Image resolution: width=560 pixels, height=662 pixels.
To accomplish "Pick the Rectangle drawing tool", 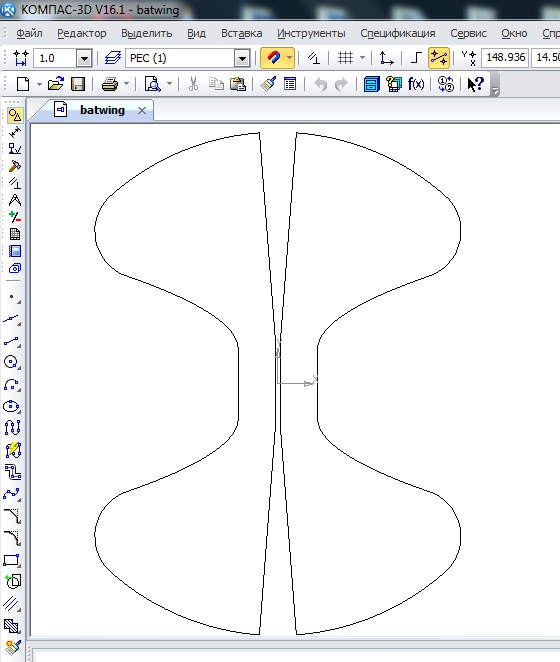I will tap(12, 560).
